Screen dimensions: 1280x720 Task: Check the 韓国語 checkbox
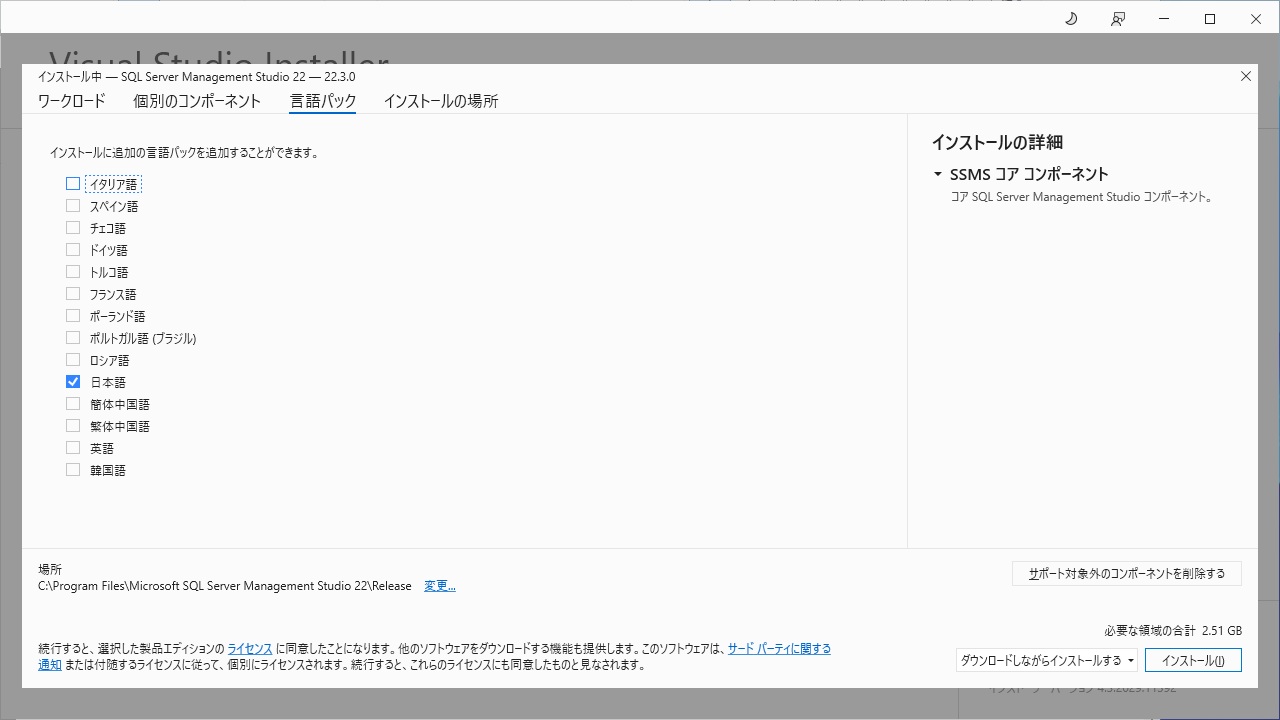72,469
